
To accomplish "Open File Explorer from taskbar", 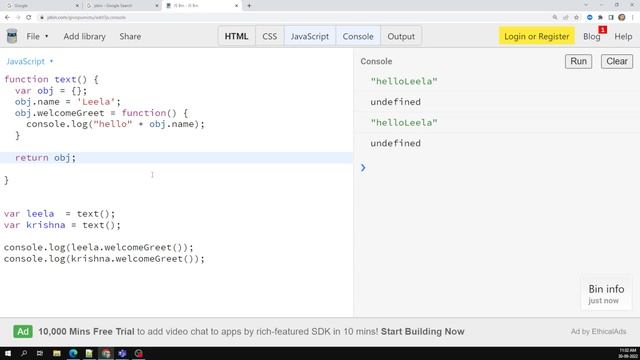I will [x=57, y=353].
